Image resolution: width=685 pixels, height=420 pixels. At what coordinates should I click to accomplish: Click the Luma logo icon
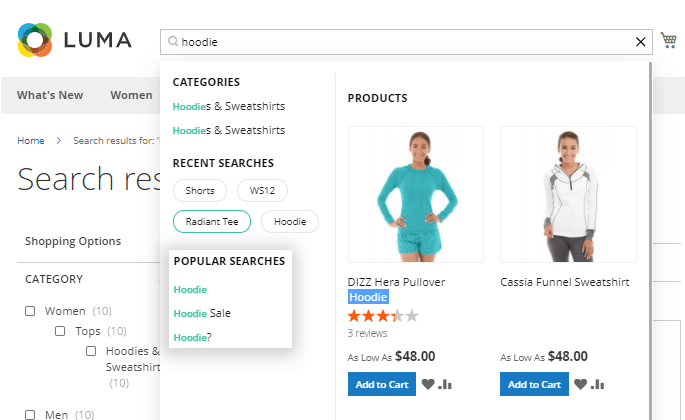point(35,40)
